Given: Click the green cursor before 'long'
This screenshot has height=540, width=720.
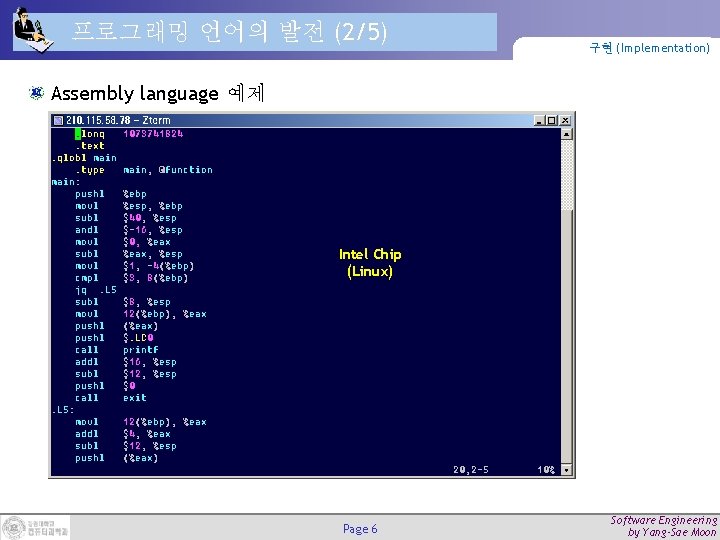Looking at the screenshot, I should coord(78,134).
